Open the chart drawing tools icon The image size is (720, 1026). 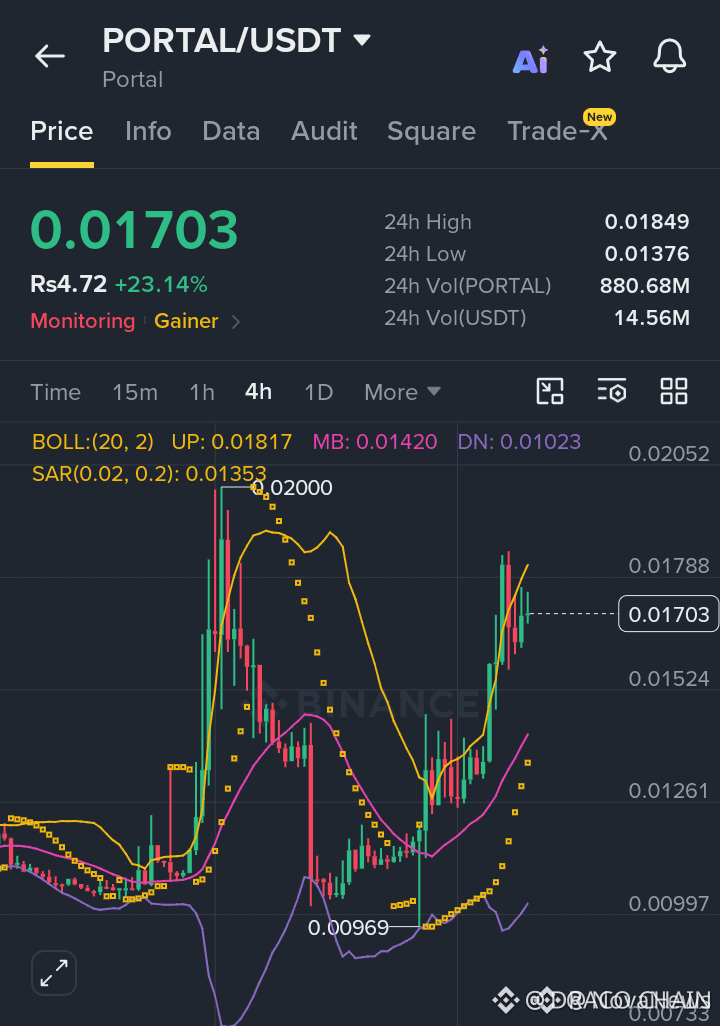(550, 391)
